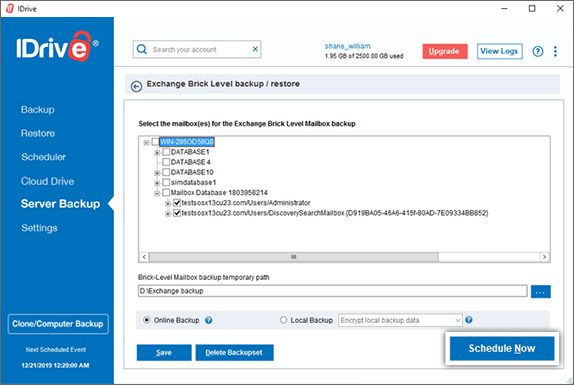Open the help icon next to Online Backup
Screen dimensions: 574x385
click(x=208, y=320)
